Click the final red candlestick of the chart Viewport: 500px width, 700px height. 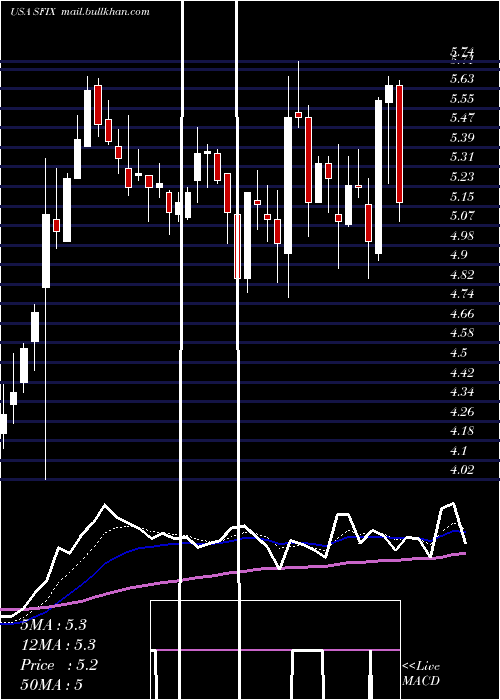(x=400, y=144)
